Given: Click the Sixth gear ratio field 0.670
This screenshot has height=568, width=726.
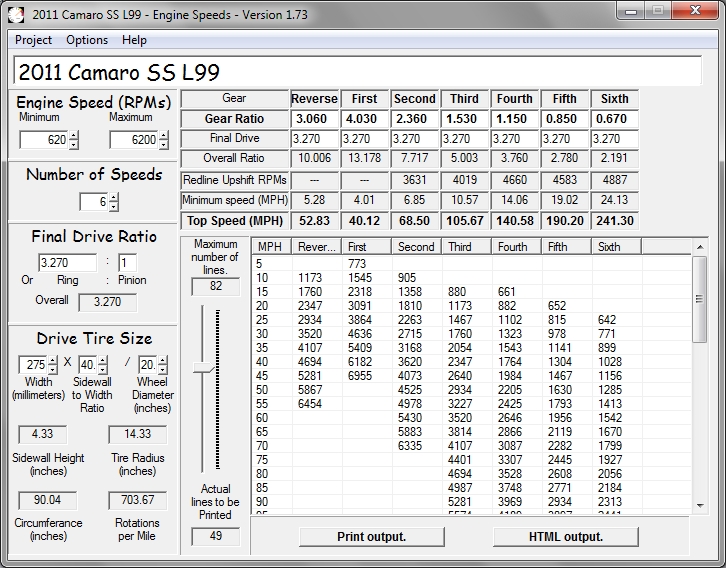Looking at the screenshot, I should point(613,118).
